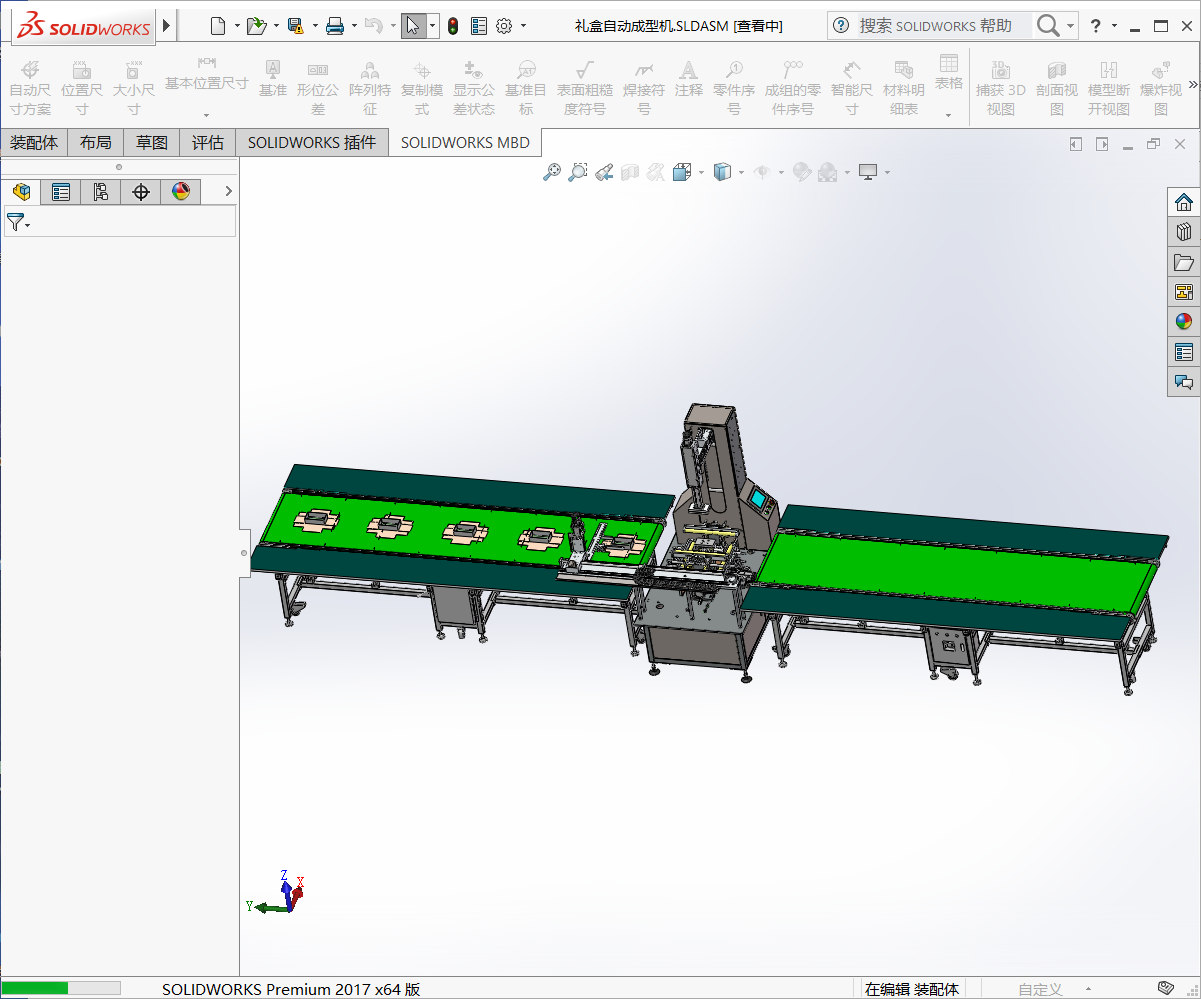This screenshot has height=999, width=1201.
Task: Switch to the 布局 tab
Action: point(96,143)
